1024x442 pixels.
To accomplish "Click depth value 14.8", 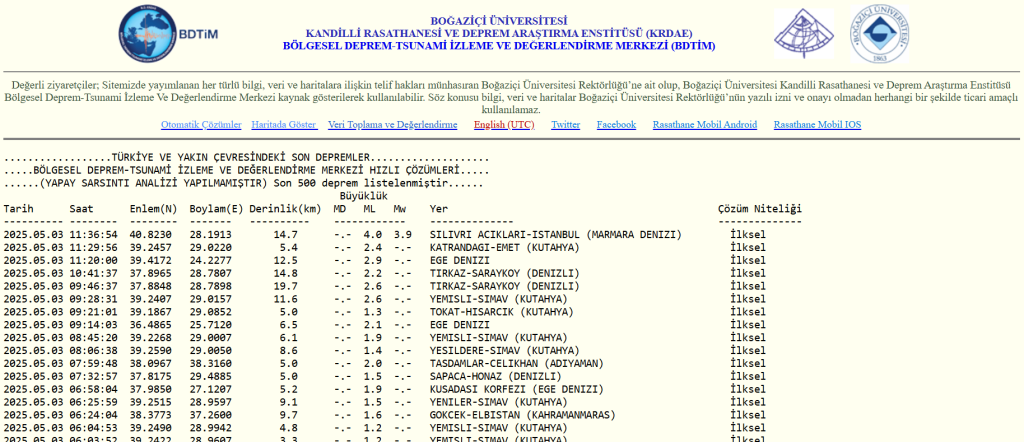I will coord(285,273).
